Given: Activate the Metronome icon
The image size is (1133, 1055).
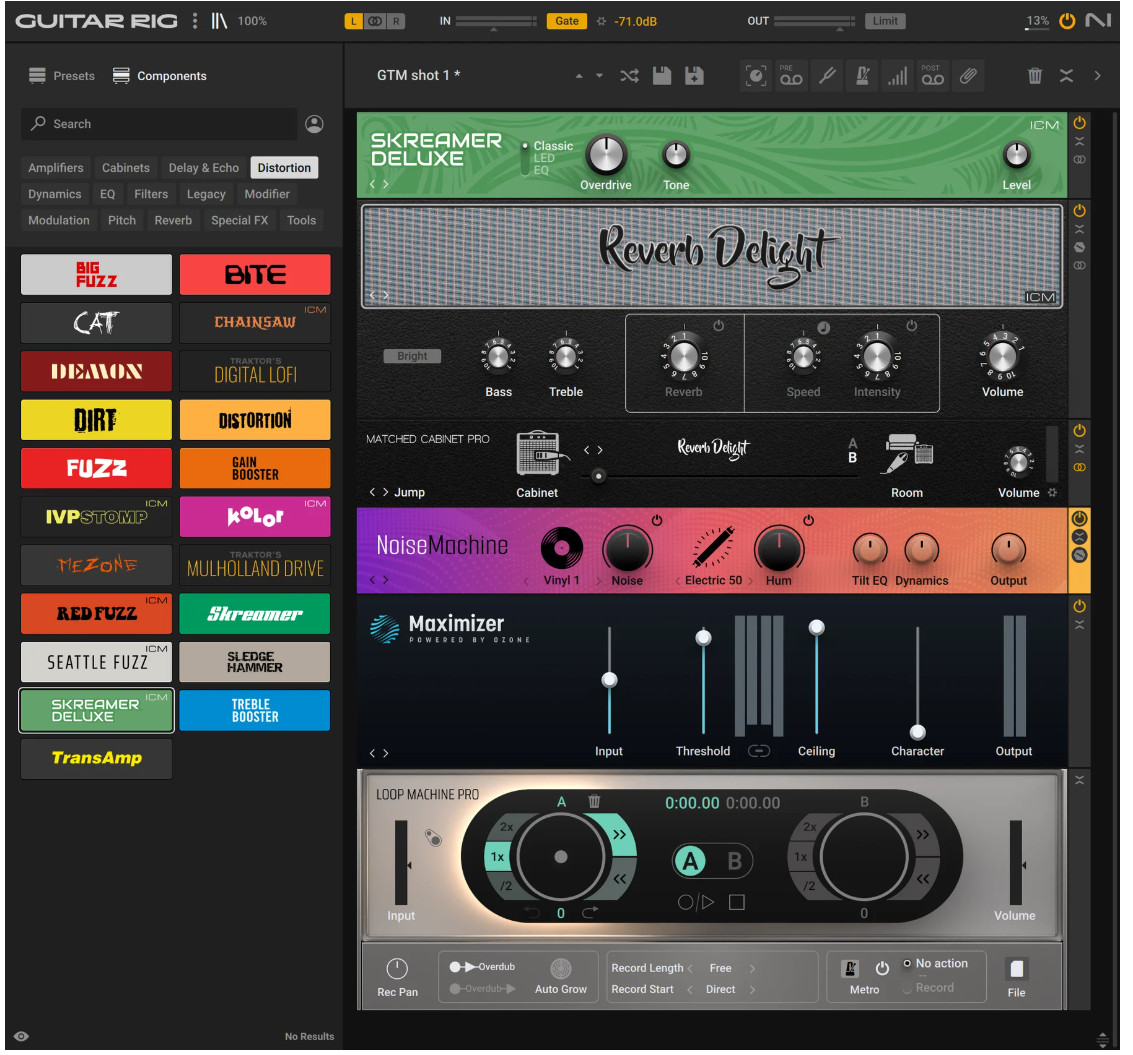Looking at the screenshot, I should (862, 75).
